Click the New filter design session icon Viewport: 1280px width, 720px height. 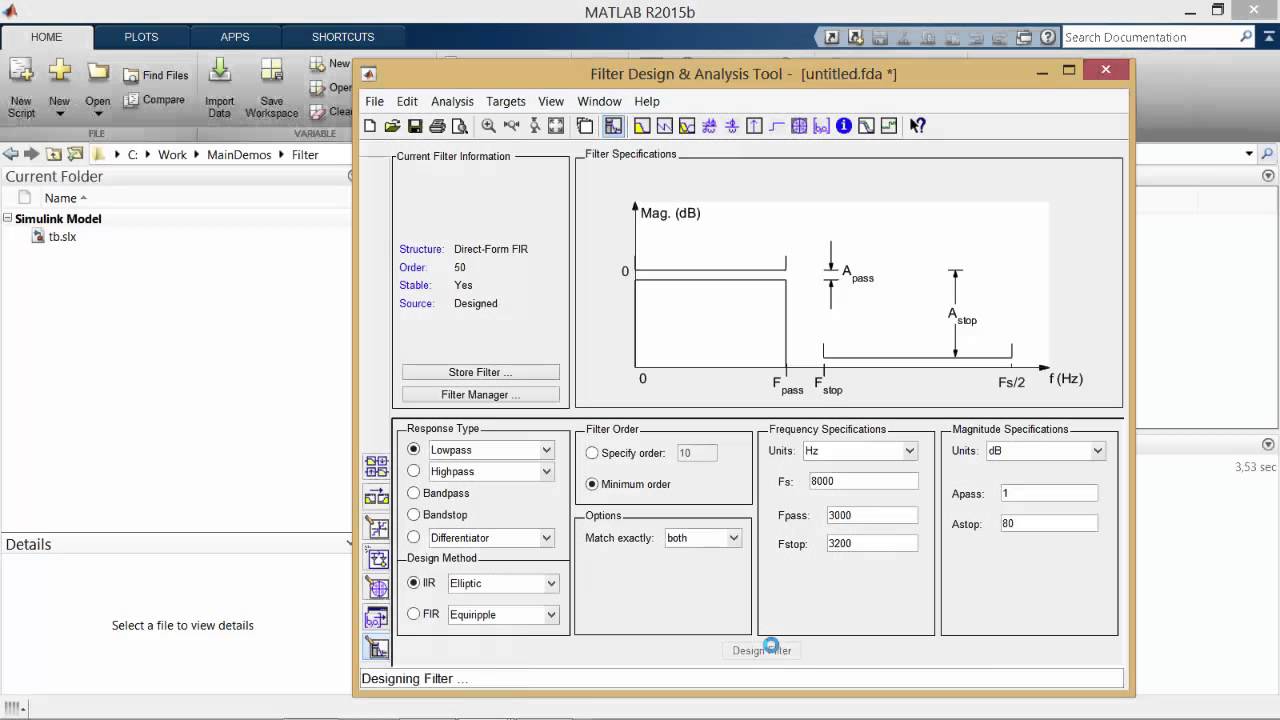(370, 126)
